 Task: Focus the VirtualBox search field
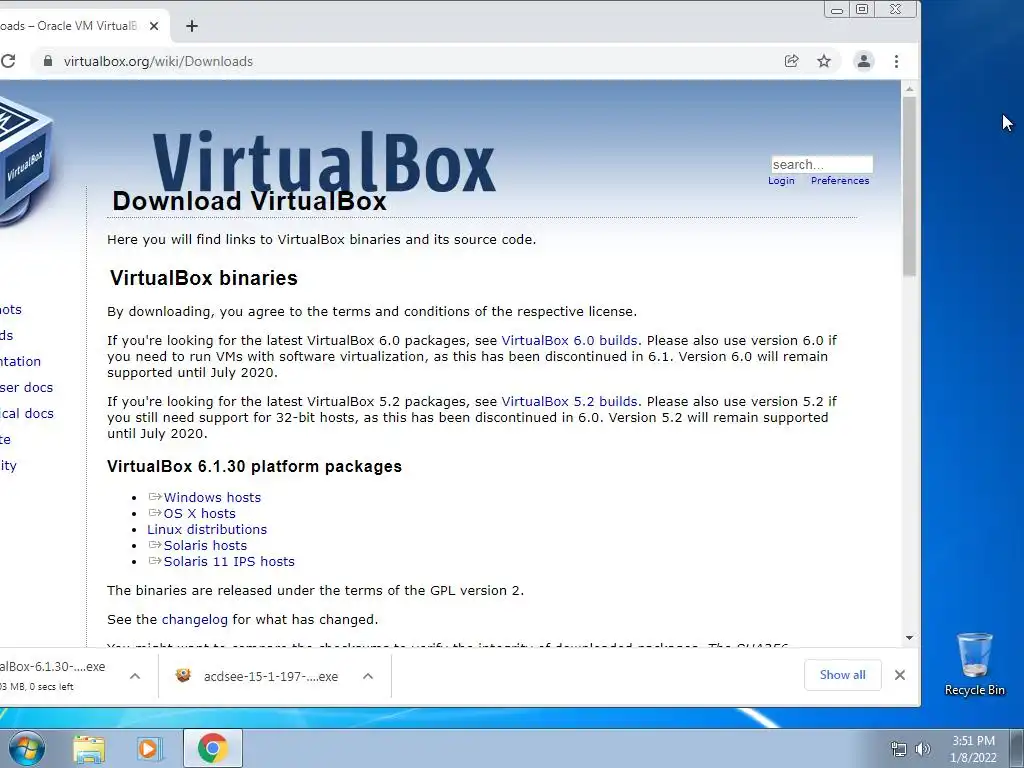click(x=822, y=164)
